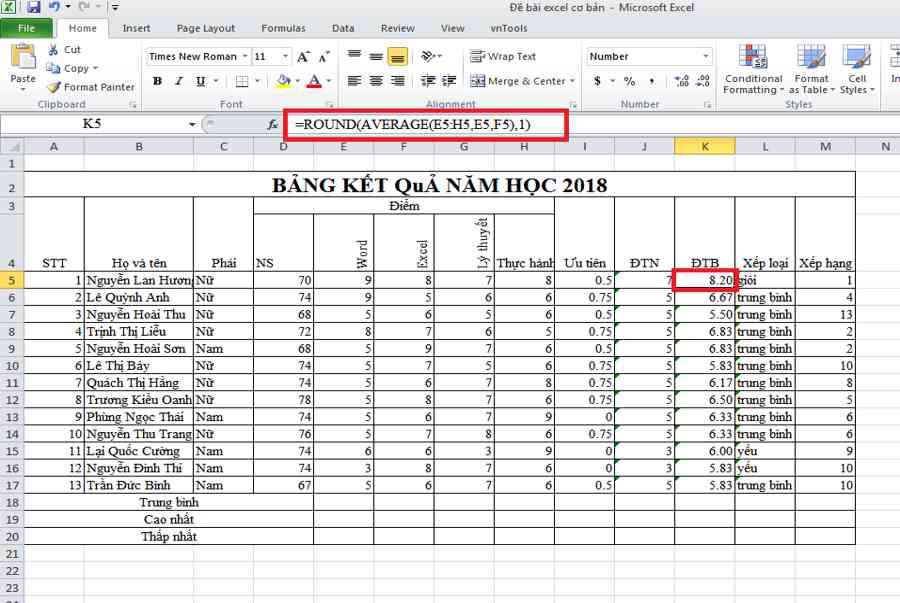Image resolution: width=900 pixels, height=603 pixels.
Task: Switch to the Page Layout tab
Action: [205, 28]
